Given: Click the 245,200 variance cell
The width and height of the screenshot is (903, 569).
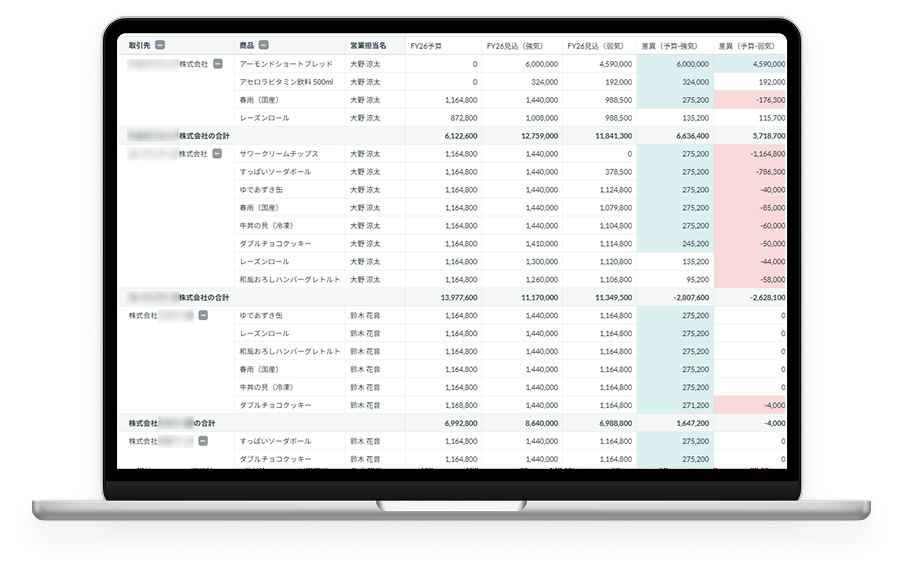Looking at the screenshot, I should pos(675,244).
